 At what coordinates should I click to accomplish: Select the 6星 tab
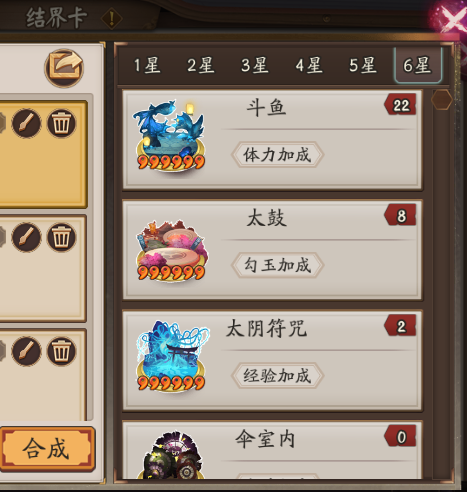(x=418, y=65)
